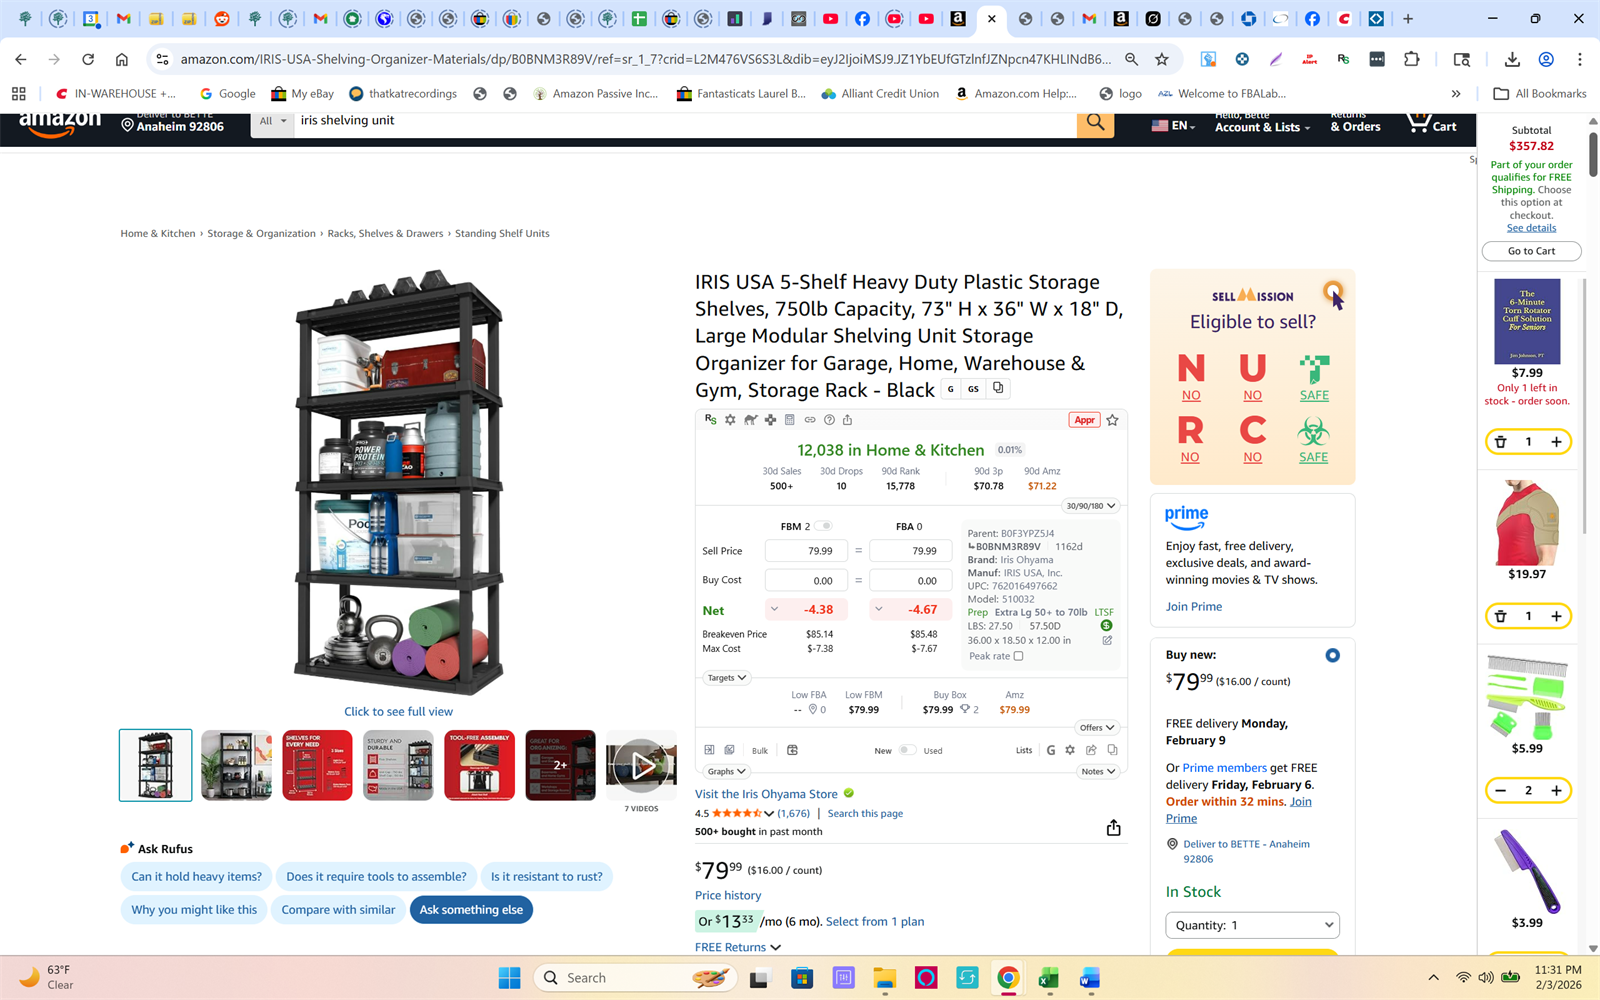This screenshot has width=1600, height=1000.
Task: Click the Amazon search magnifier button
Action: pos(1095,122)
